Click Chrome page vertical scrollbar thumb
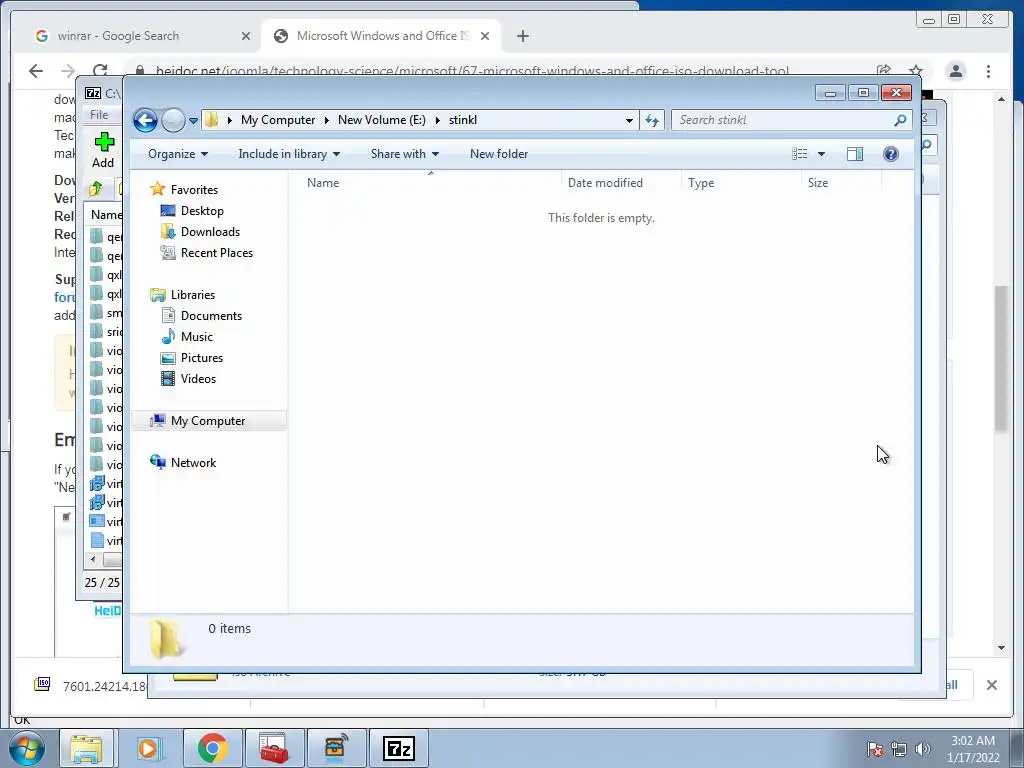The width and height of the screenshot is (1024, 768). click(1001, 359)
